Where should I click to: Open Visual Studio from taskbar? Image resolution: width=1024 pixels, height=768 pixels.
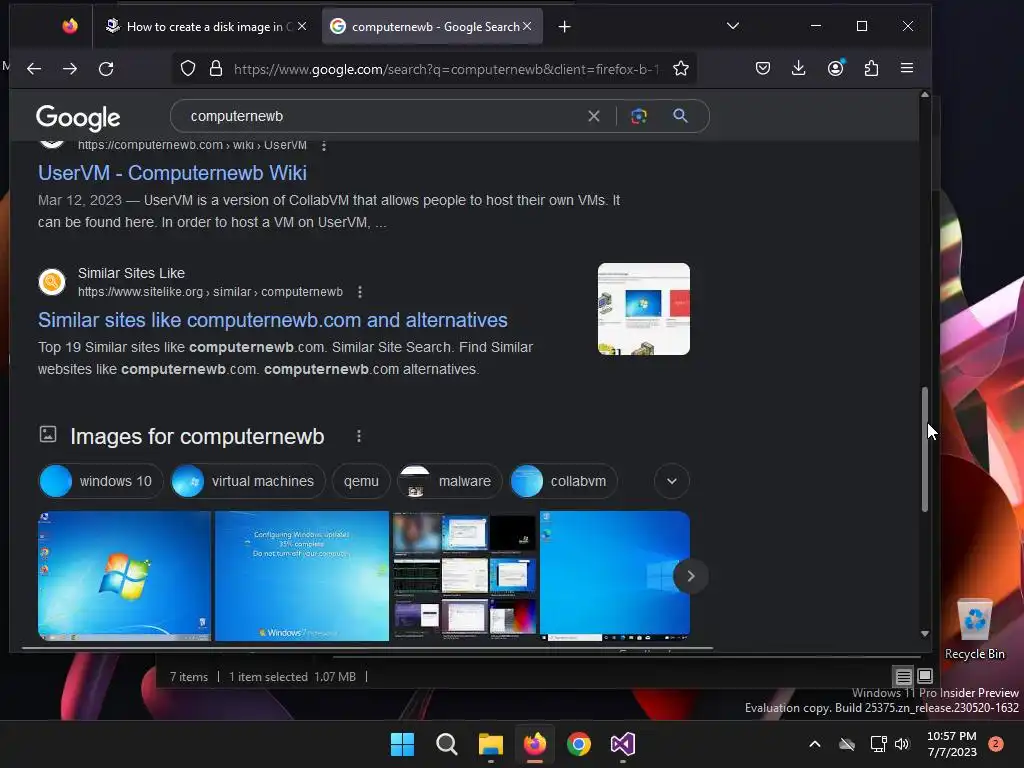point(623,744)
